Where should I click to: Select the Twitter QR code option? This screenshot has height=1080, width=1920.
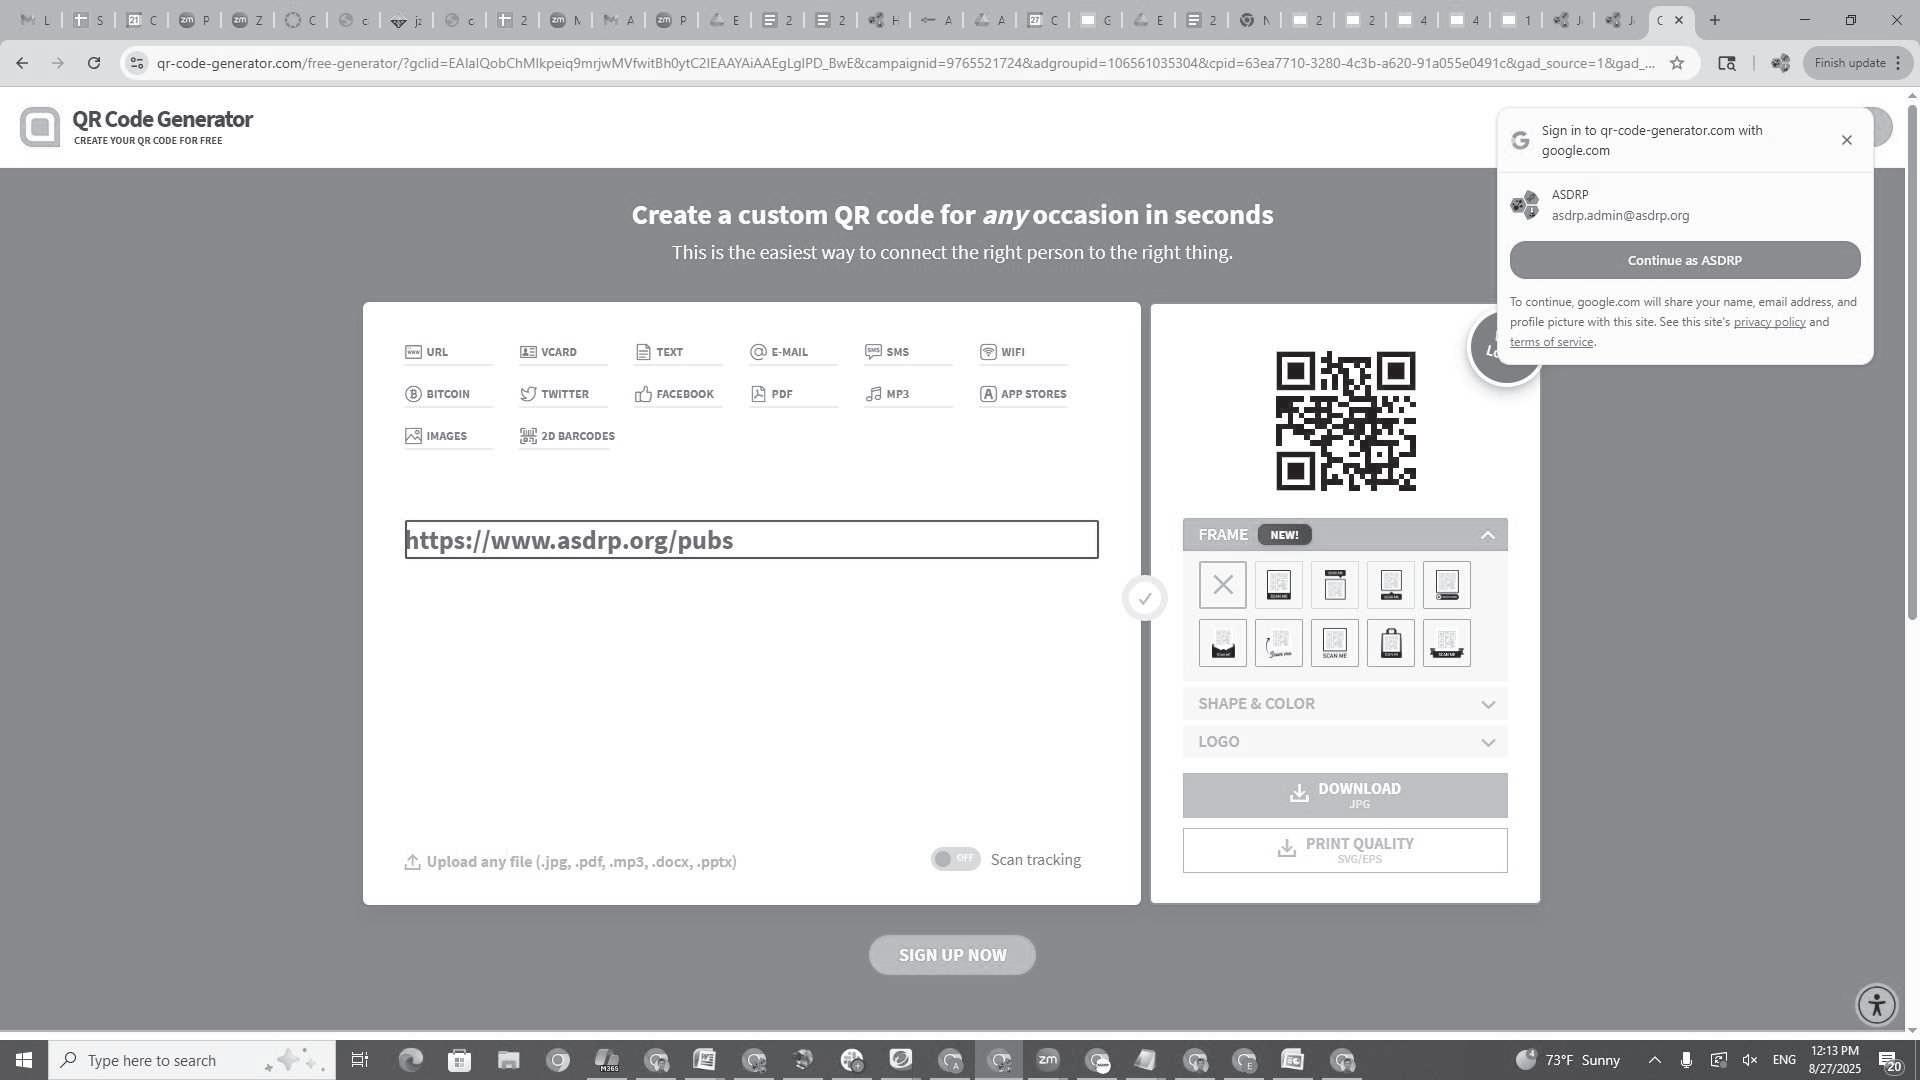coord(555,394)
